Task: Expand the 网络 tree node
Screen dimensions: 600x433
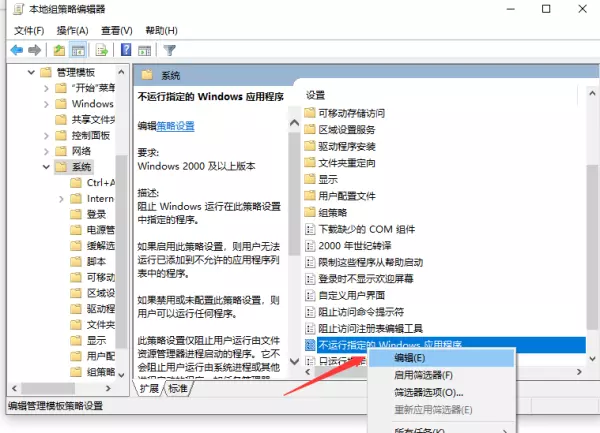Action: click(x=46, y=151)
